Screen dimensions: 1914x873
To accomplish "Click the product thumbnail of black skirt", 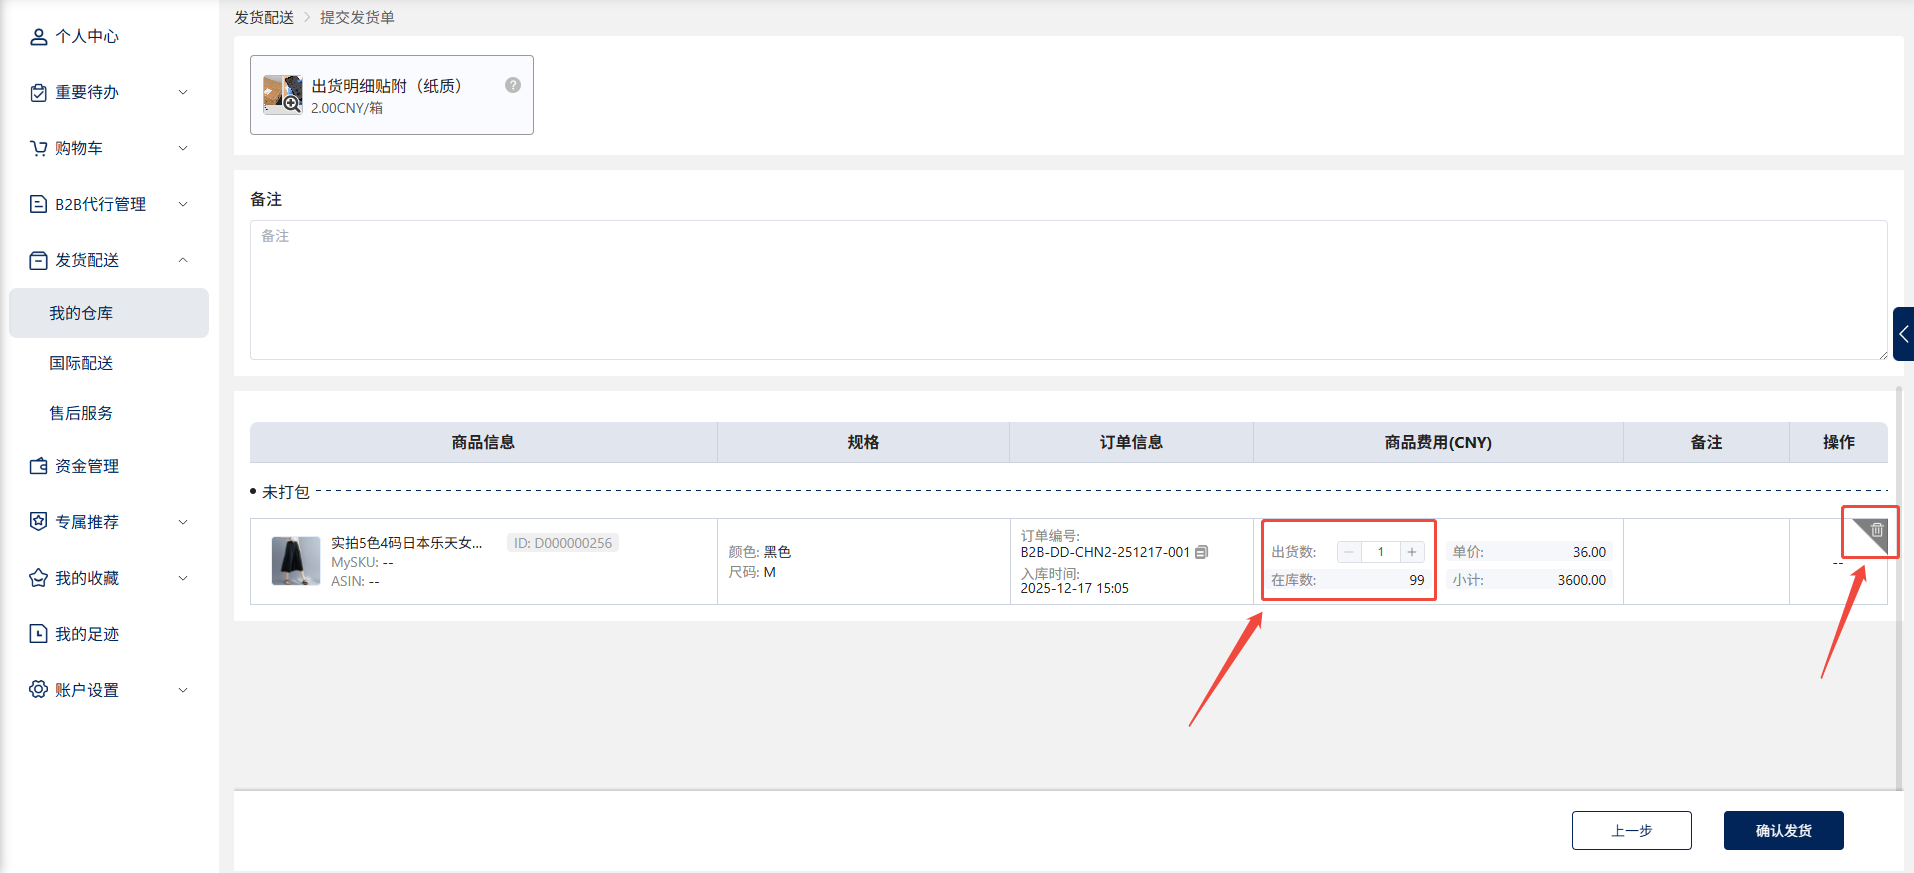I will (x=296, y=561).
